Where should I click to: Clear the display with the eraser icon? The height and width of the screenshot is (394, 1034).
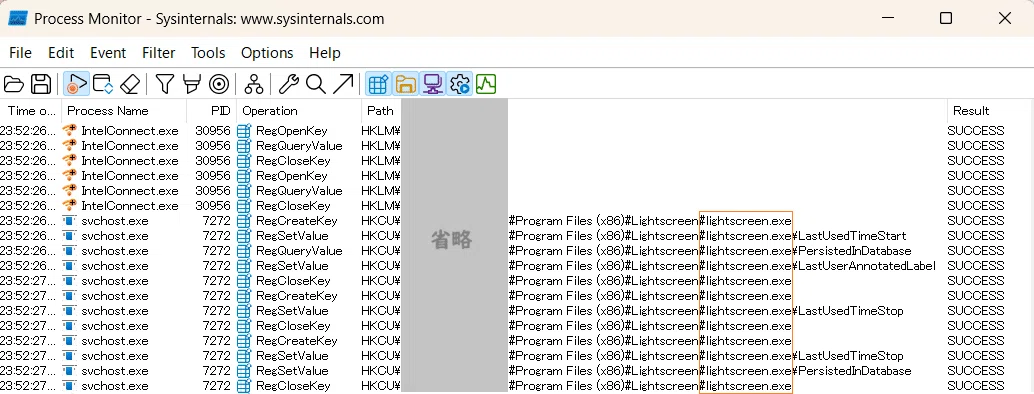[131, 84]
